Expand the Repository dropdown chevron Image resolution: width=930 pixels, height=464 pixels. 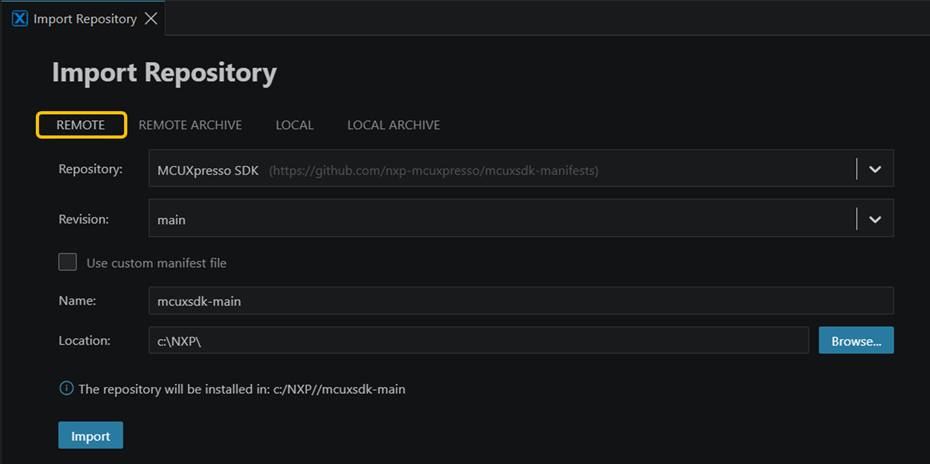pos(875,169)
